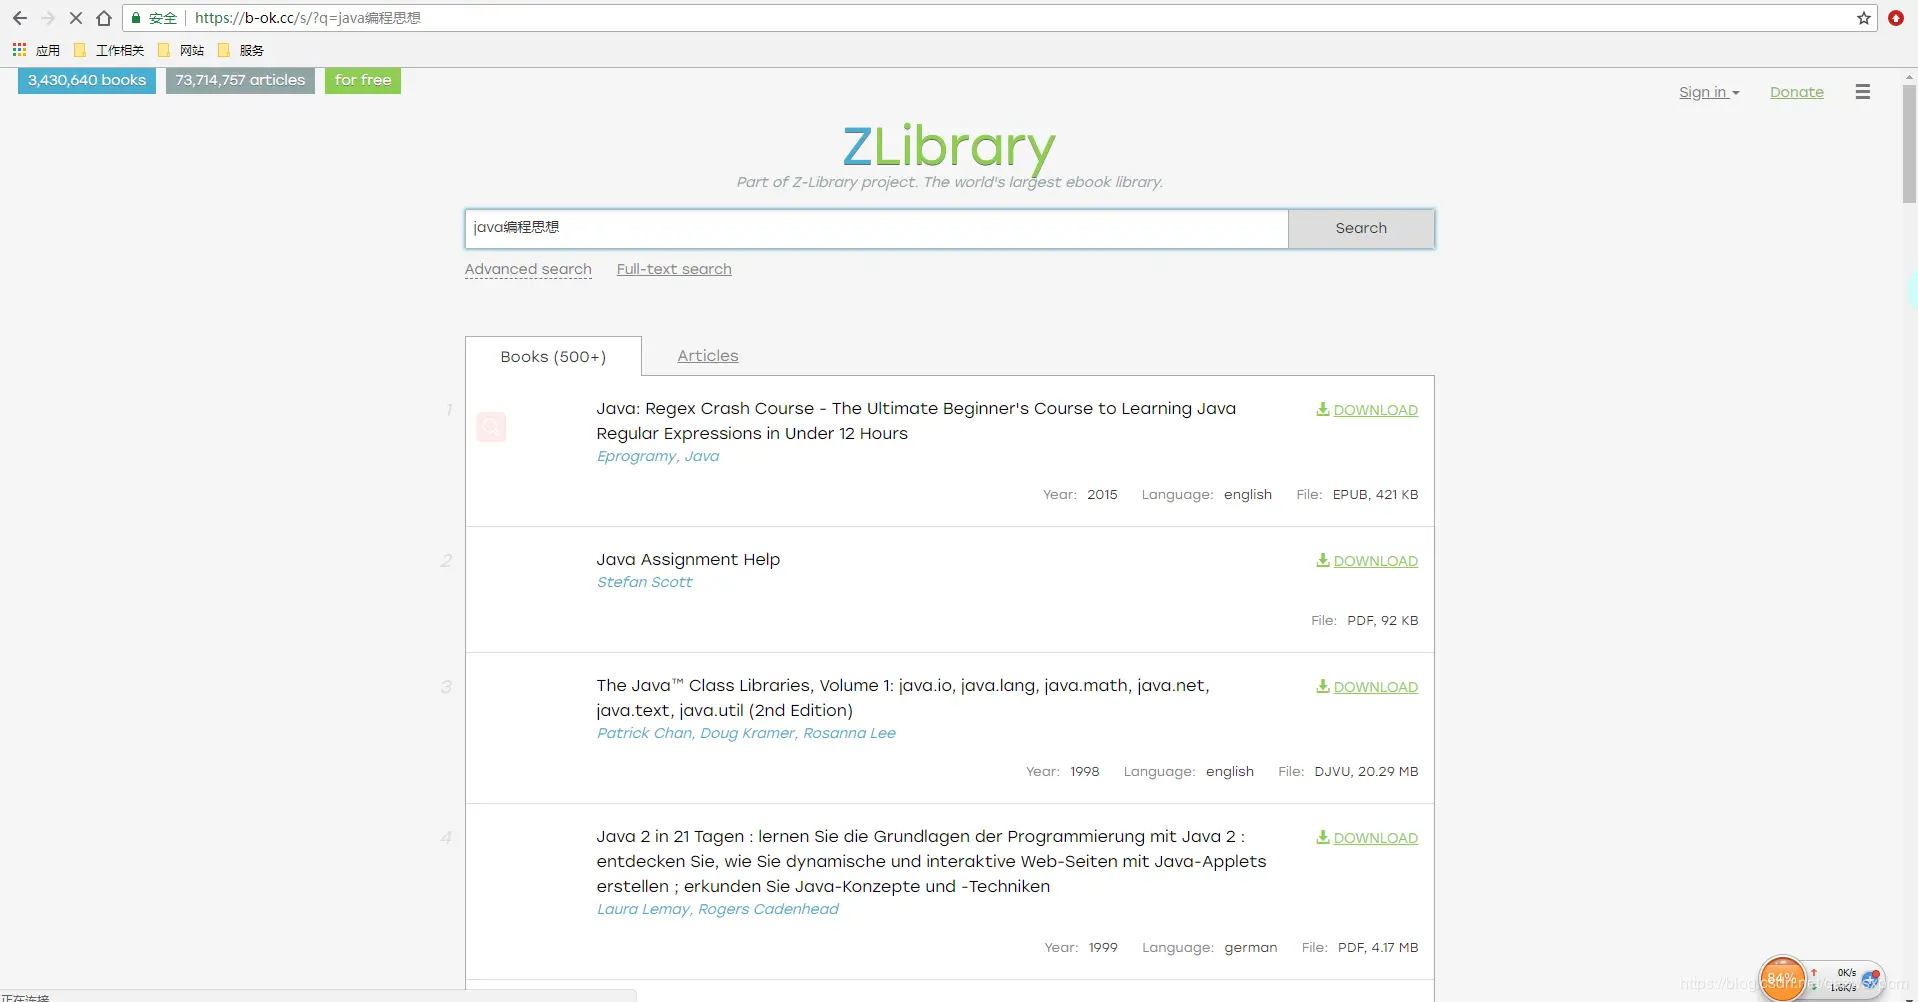Open The Java Class Libraries Volume 1 title
Screen dimensions: 1918x1002
(x=903, y=698)
